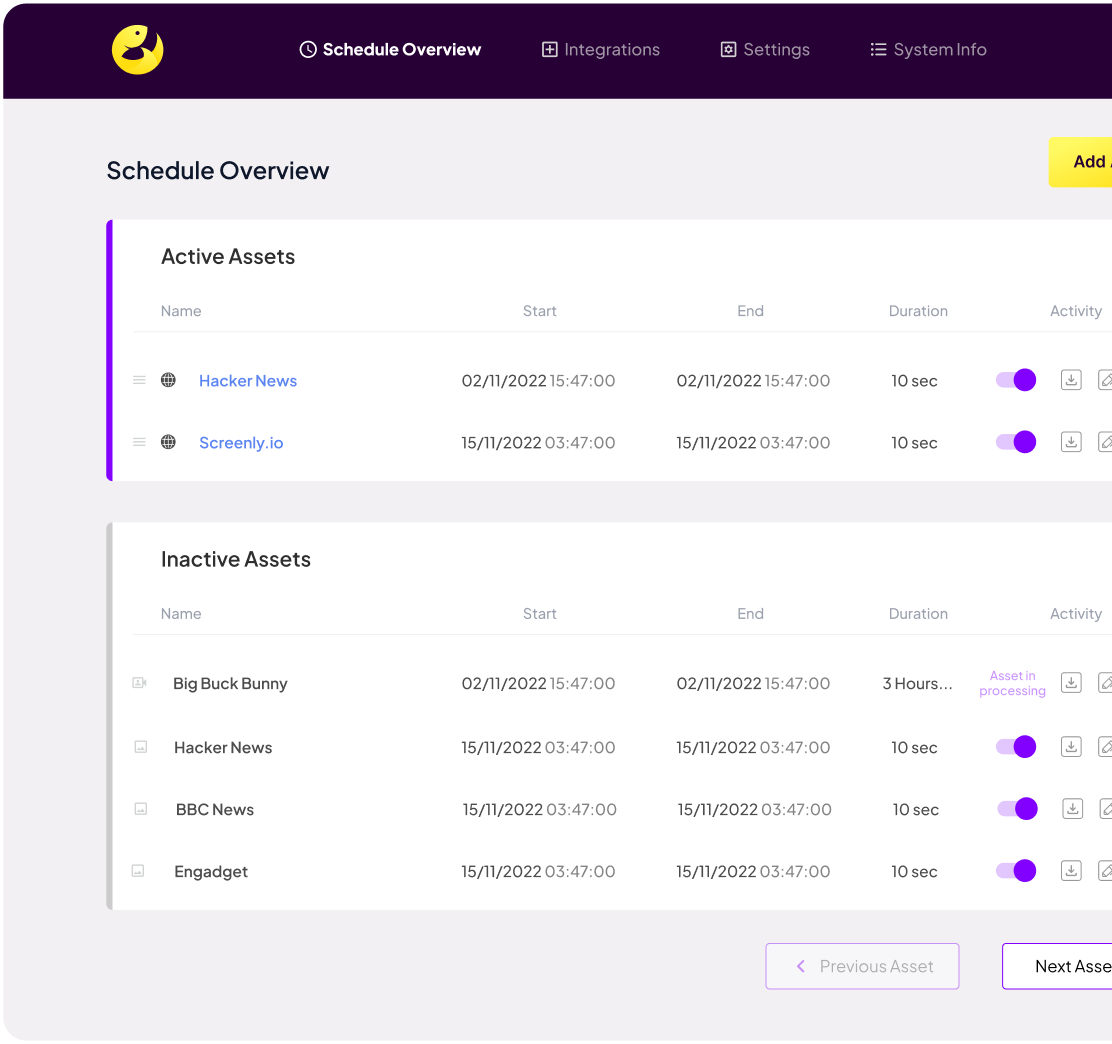
Task: Click the 'Asset in processing' status text
Action: pos(1013,683)
